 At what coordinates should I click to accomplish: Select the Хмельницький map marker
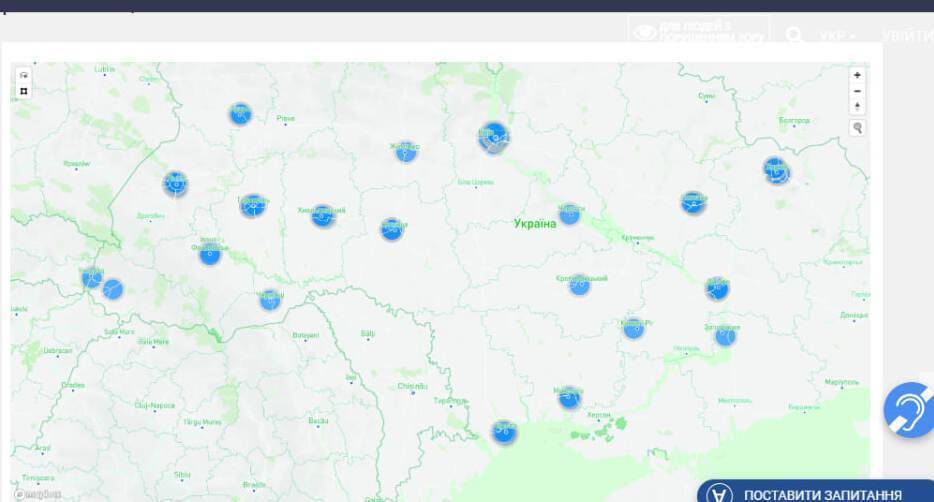pos(322,216)
